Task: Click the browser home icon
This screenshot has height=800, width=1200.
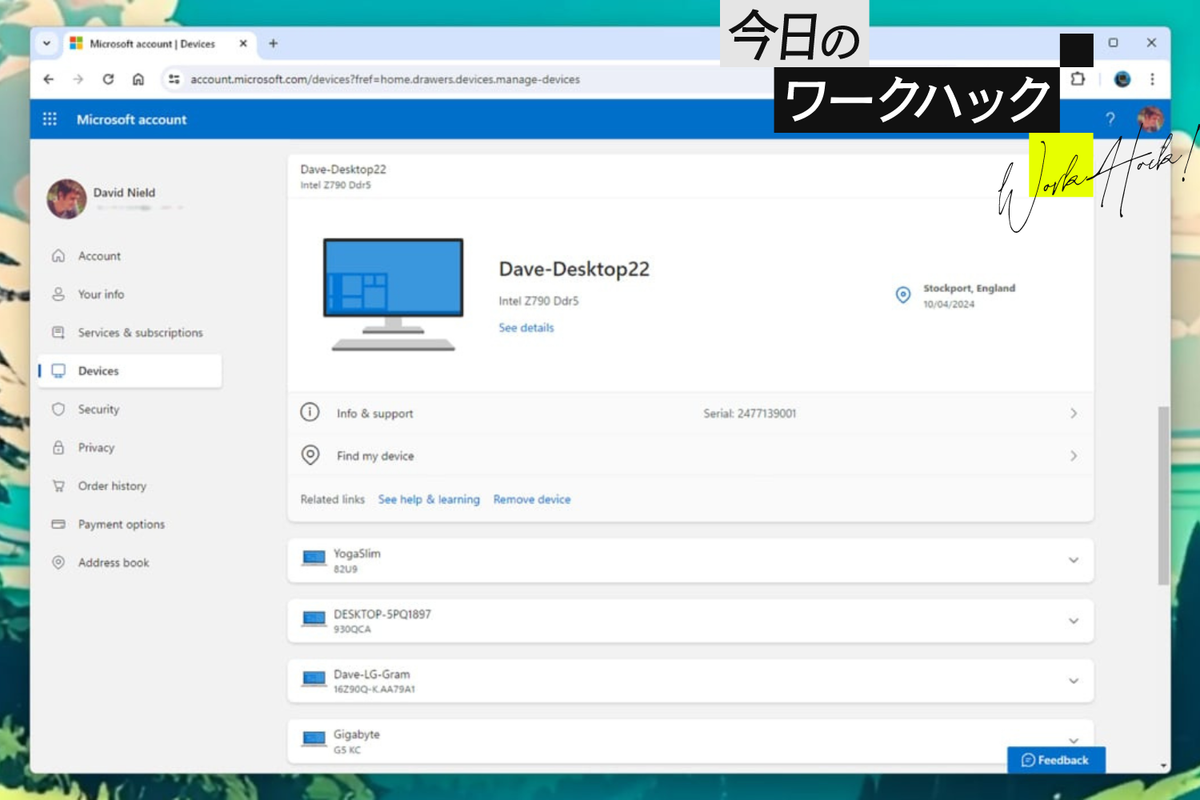Action: tap(138, 79)
